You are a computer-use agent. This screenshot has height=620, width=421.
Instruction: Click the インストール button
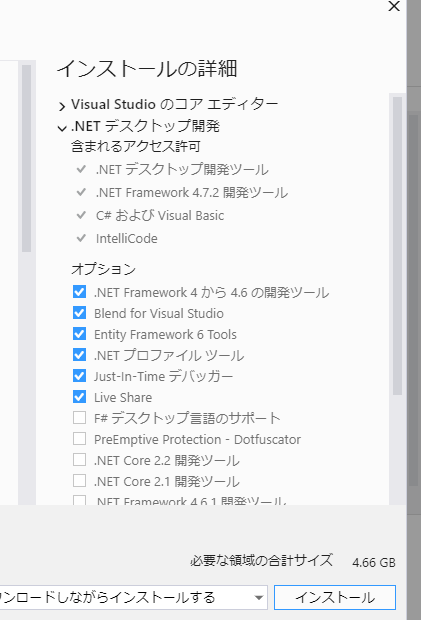(x=335, y=597)
